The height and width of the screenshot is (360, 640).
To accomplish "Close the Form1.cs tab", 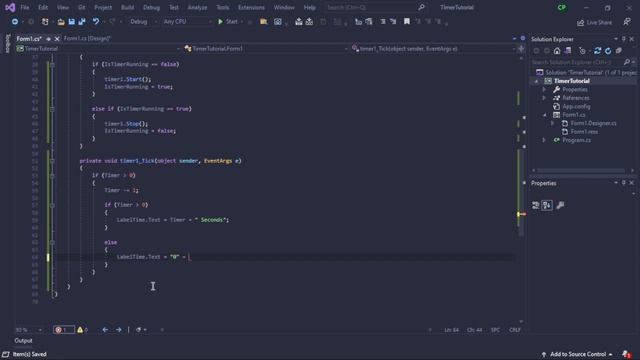I will pos(57,39).
